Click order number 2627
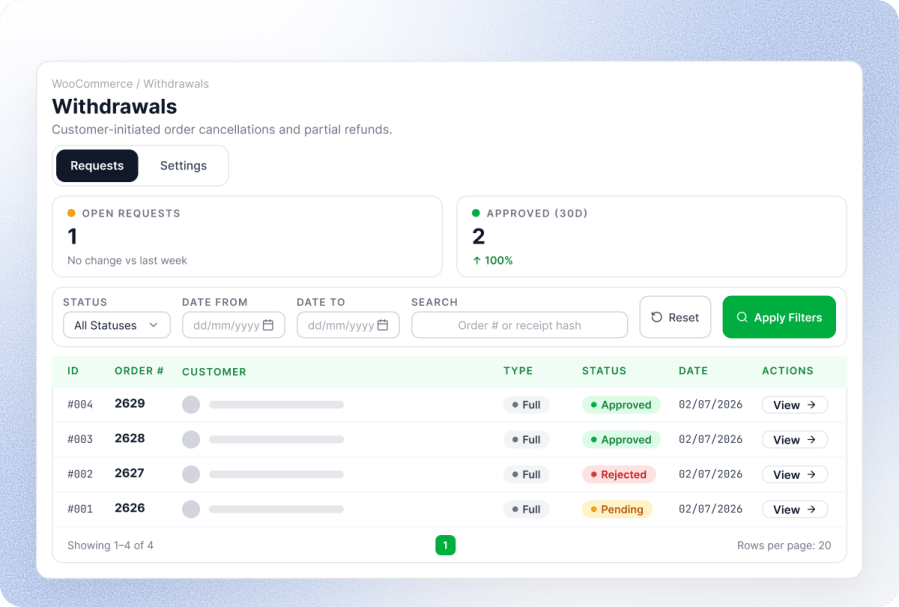 tap(130, 473)
